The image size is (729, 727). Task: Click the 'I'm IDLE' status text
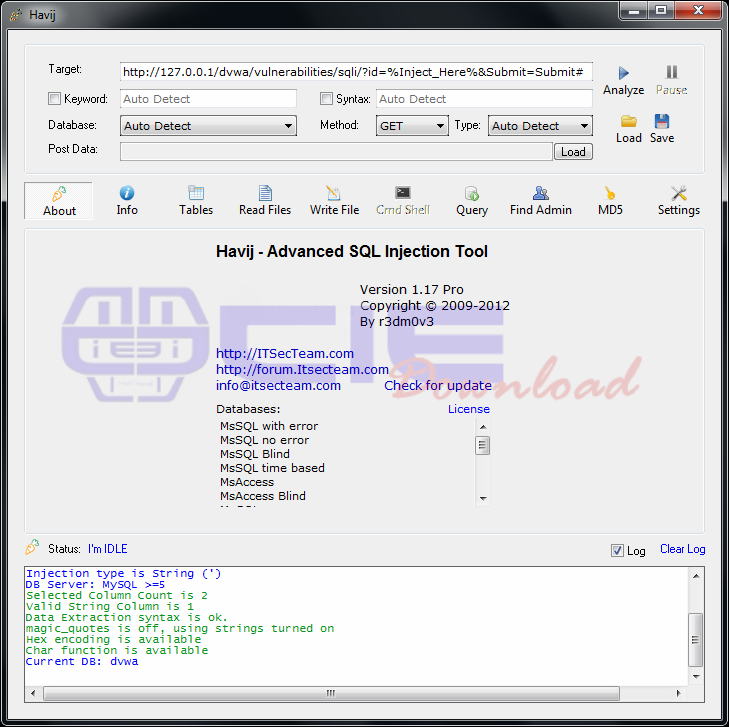pyautogui.click(x=107, y=549)
